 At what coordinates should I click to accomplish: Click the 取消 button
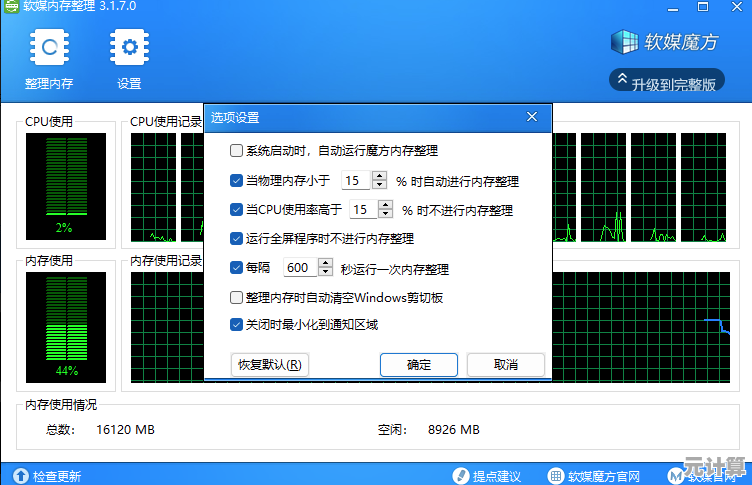pyautogui.click(x=506, y=365)
